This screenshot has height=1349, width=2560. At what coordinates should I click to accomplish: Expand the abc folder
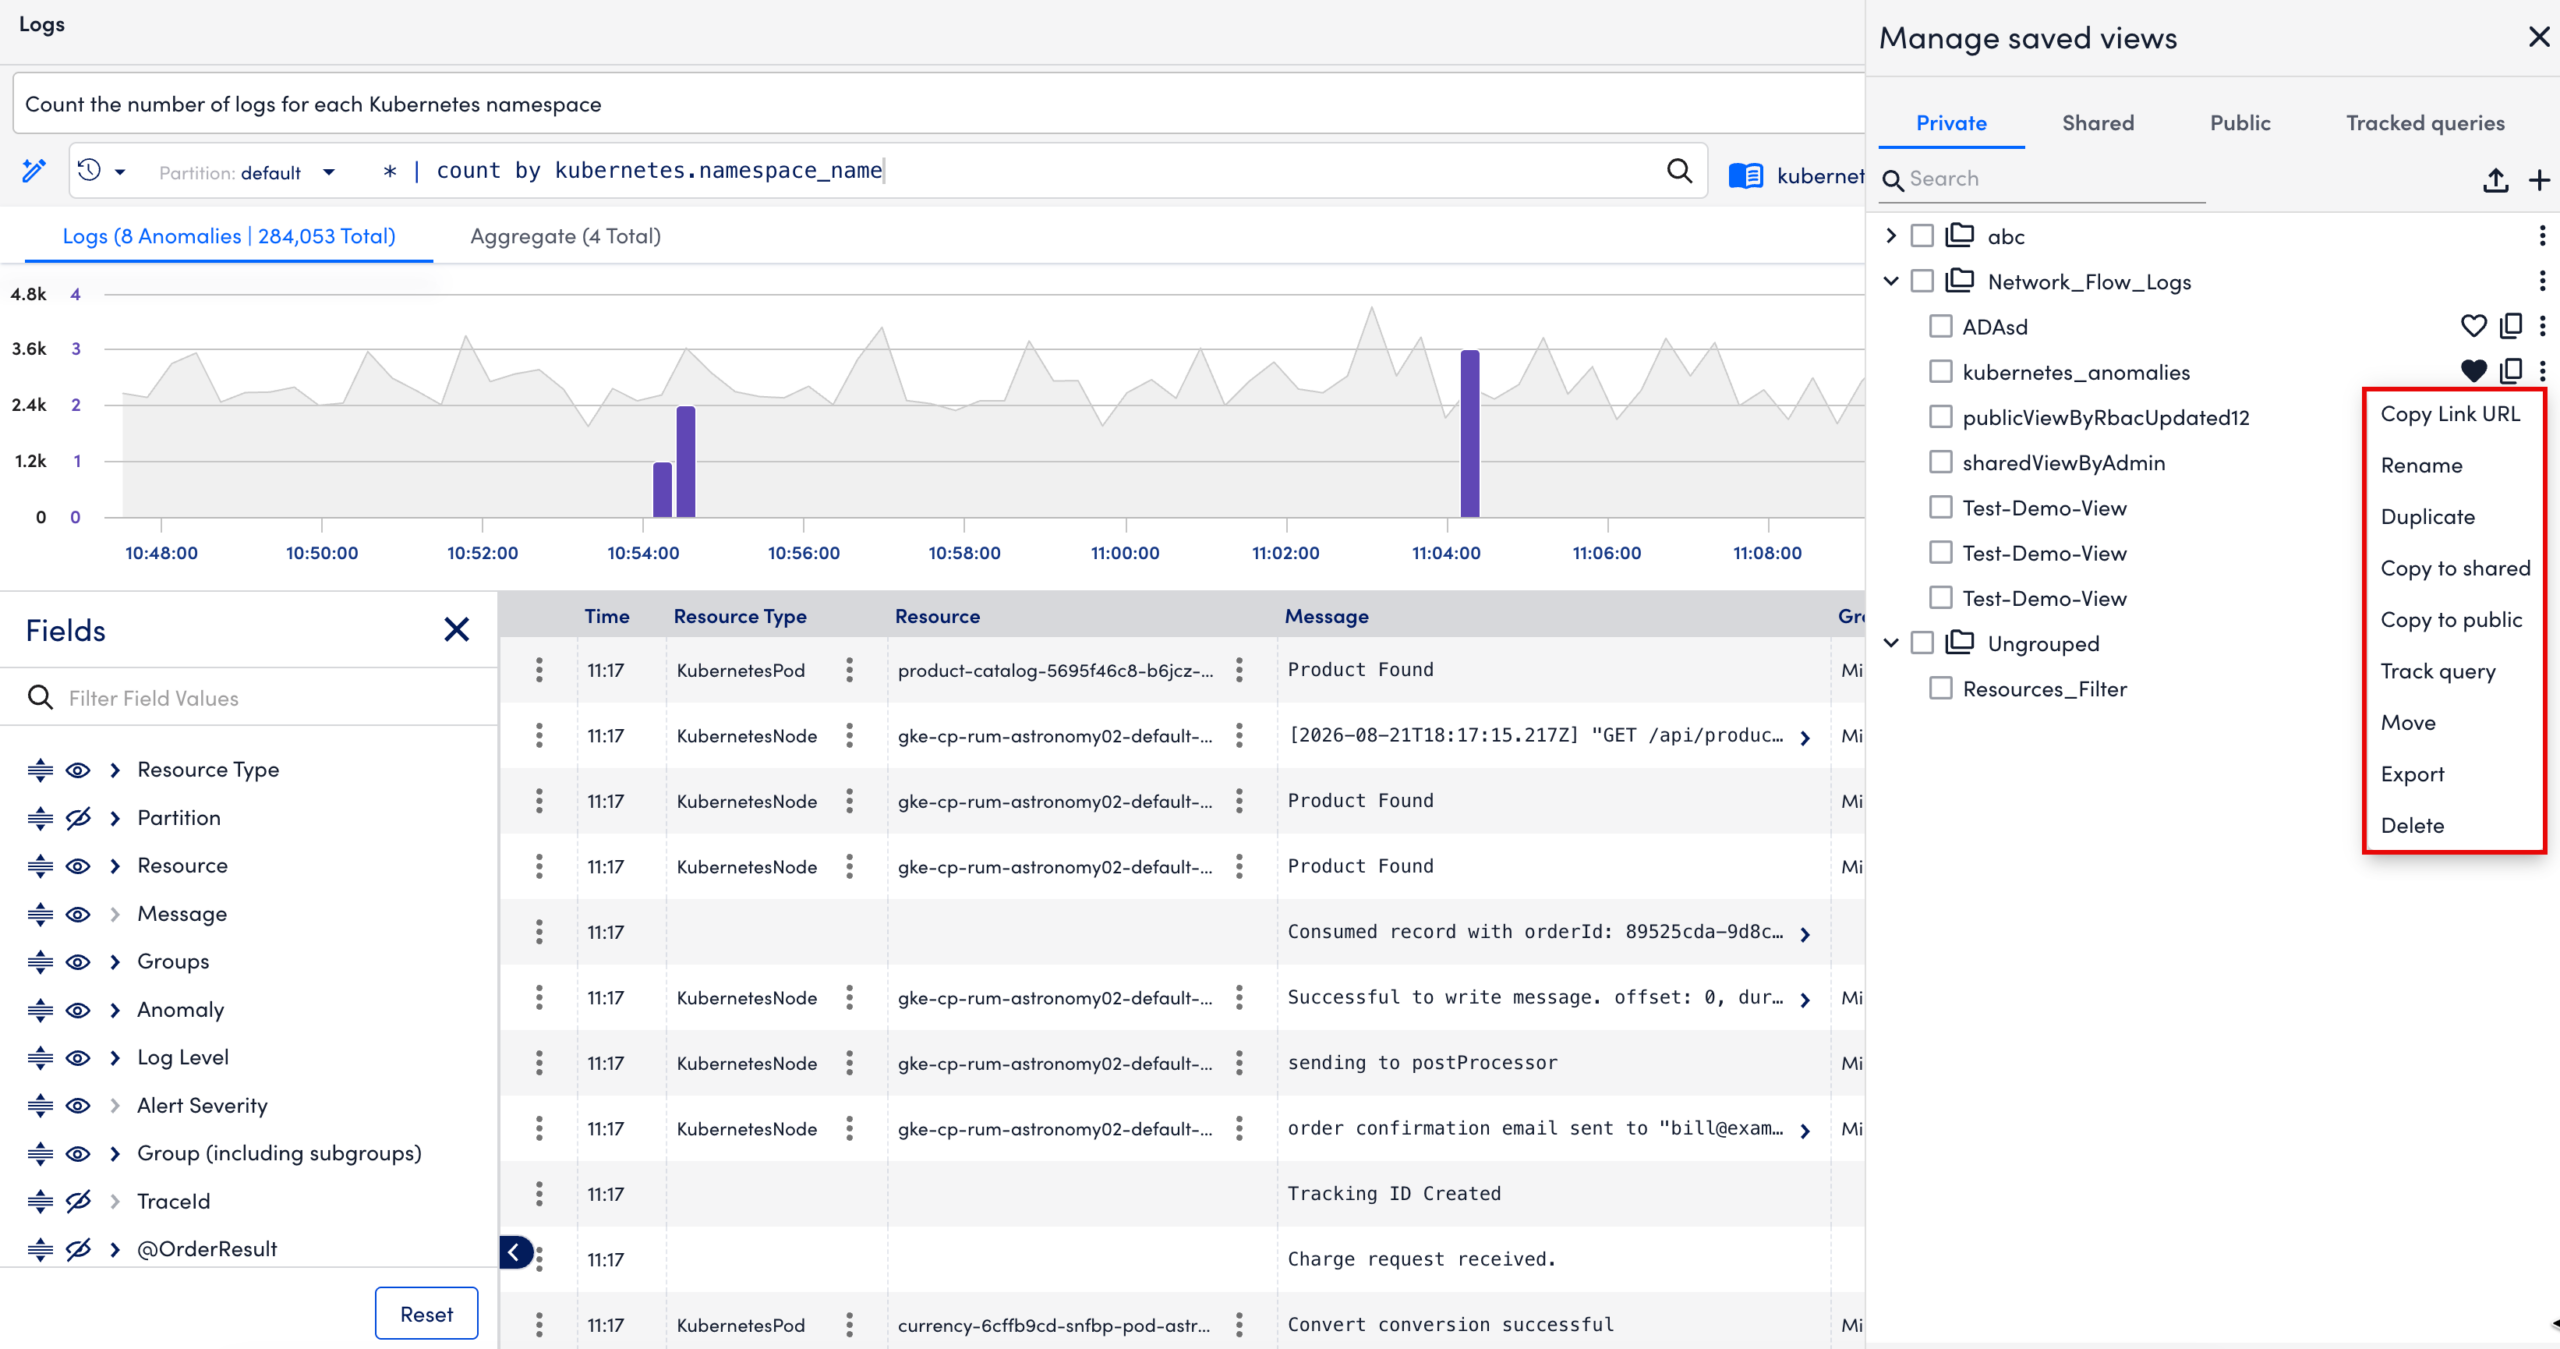coord(1890,236)
